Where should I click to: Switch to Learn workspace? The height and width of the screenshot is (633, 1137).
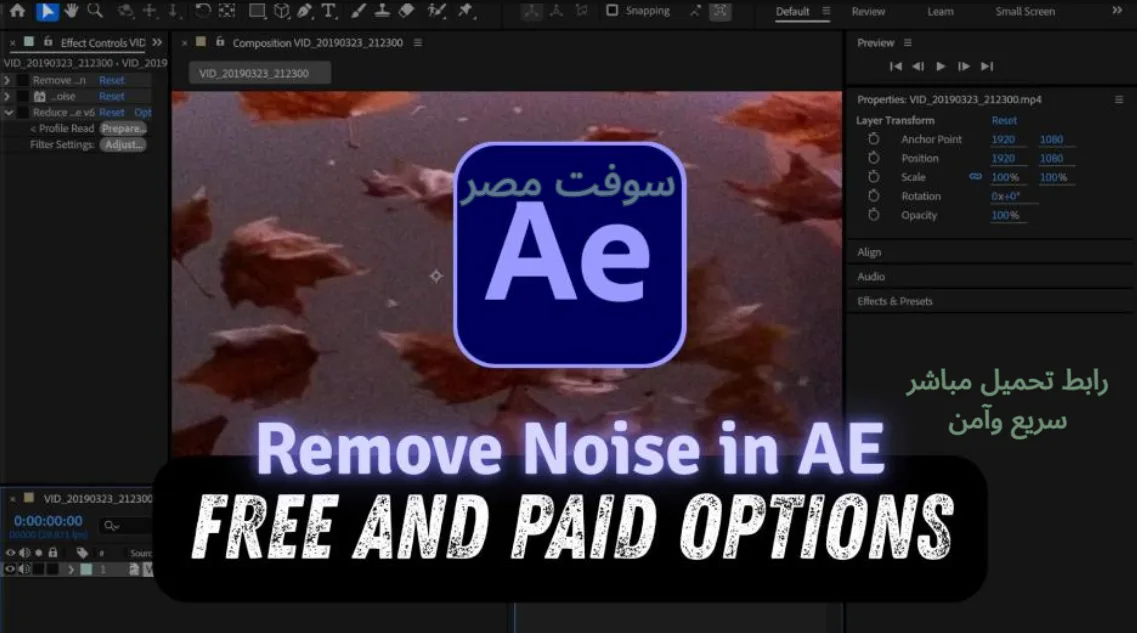tap(940, 12)
